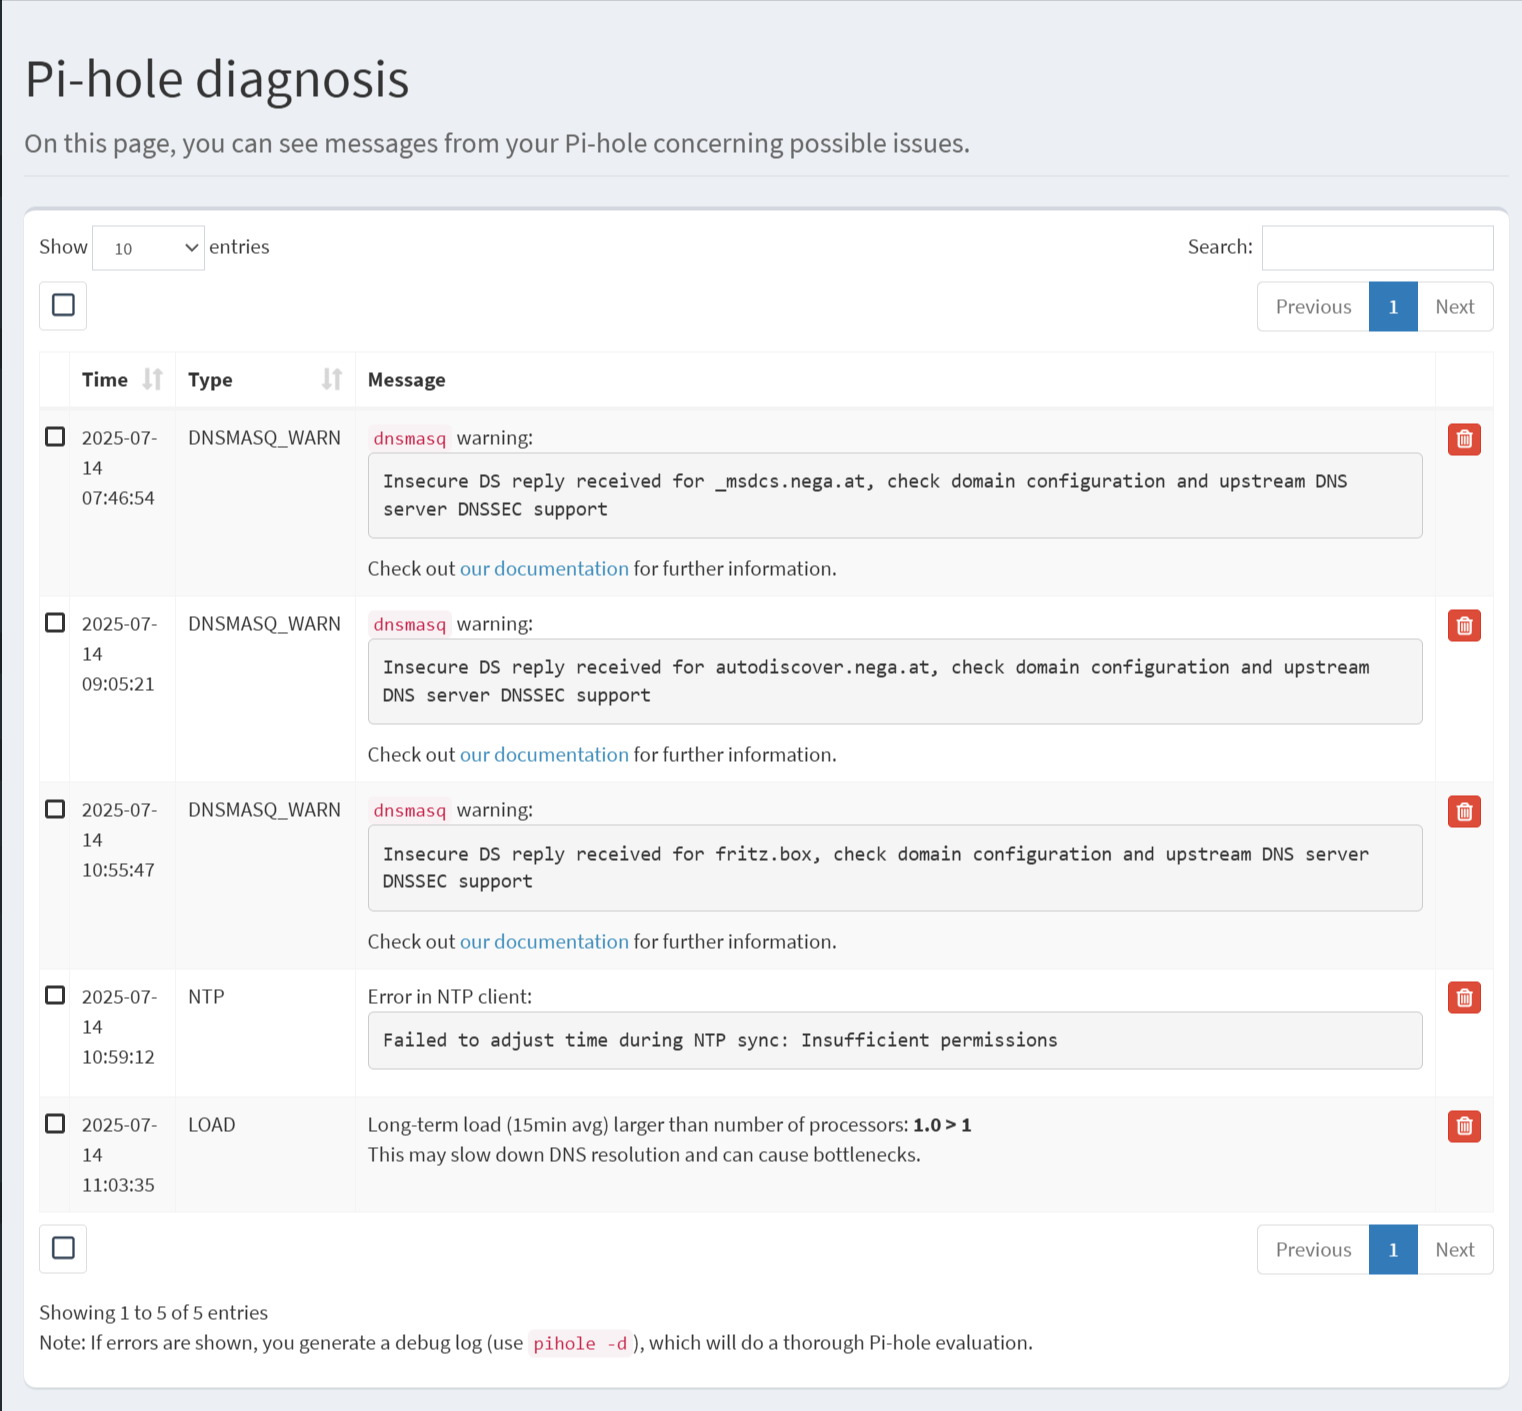Delete the autodiscover.nega.at warning message
Screen dimensions: 1522x1411
pyautogui.click(x=1464, y=626)
